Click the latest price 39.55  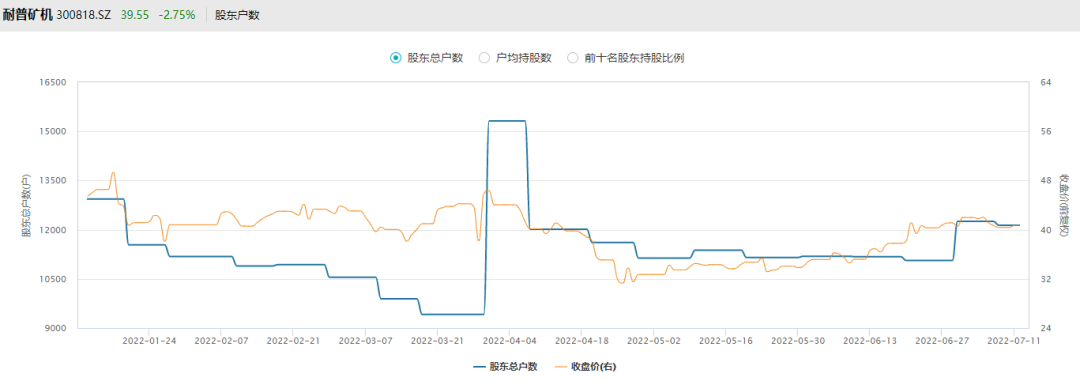coord(135,14)
